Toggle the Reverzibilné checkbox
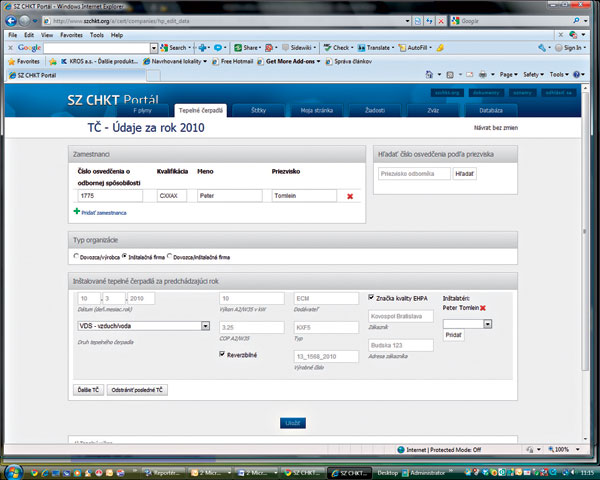 point(223,354)
